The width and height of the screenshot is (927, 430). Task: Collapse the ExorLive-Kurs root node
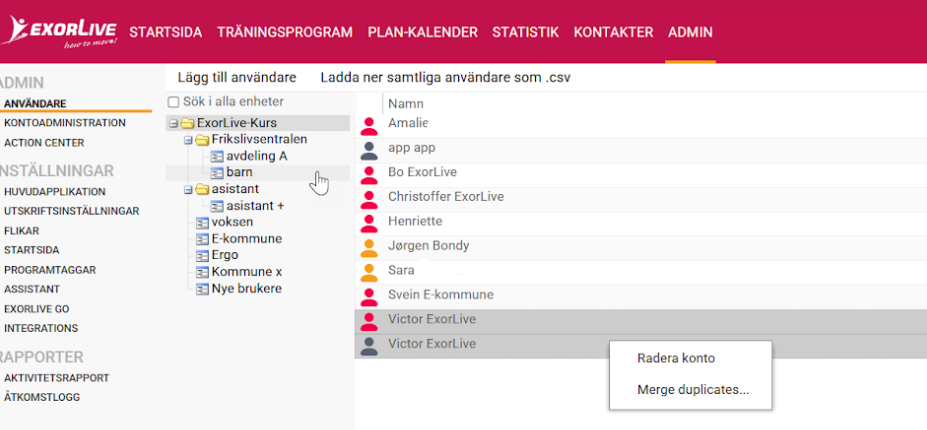click(173, 124)
